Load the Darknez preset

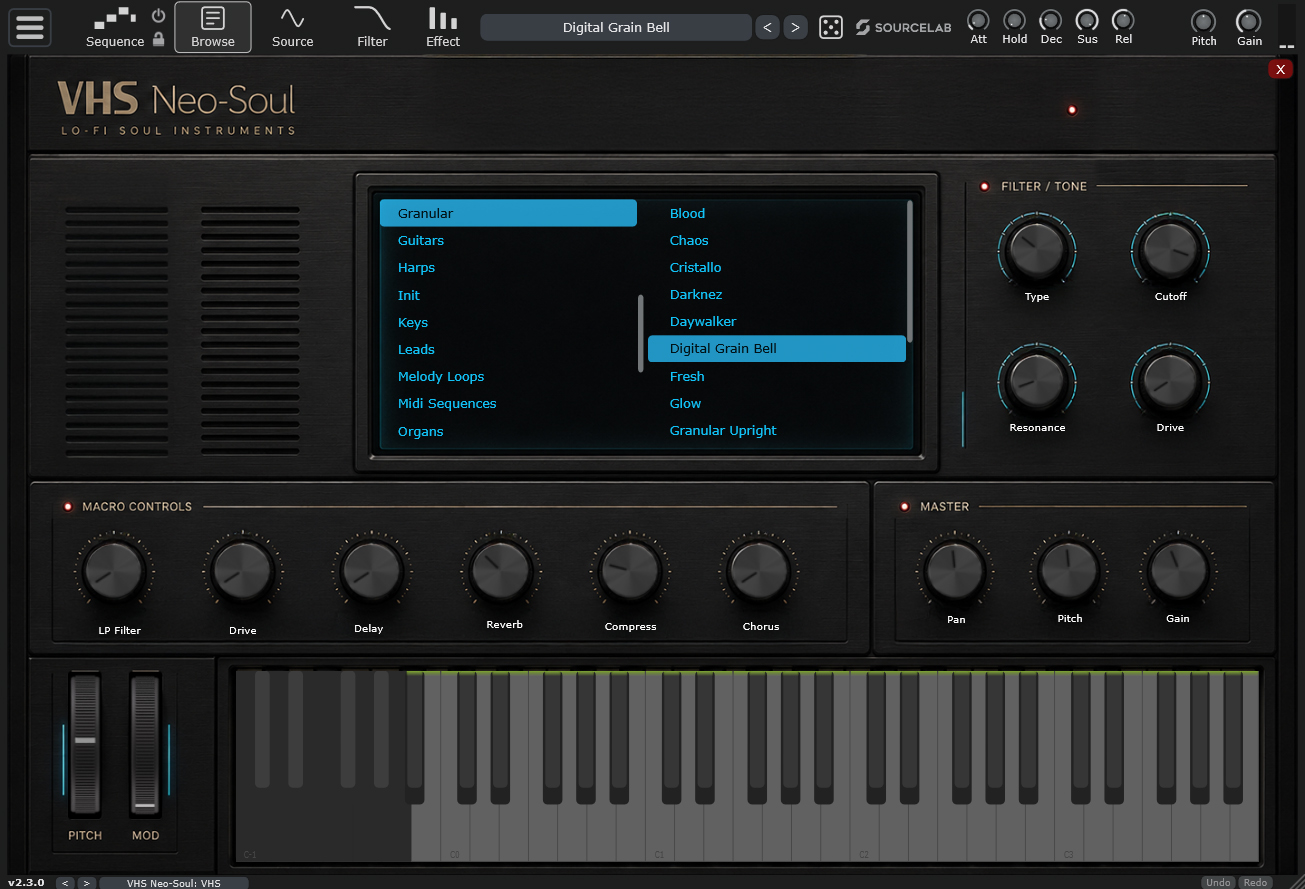(777, 294)
